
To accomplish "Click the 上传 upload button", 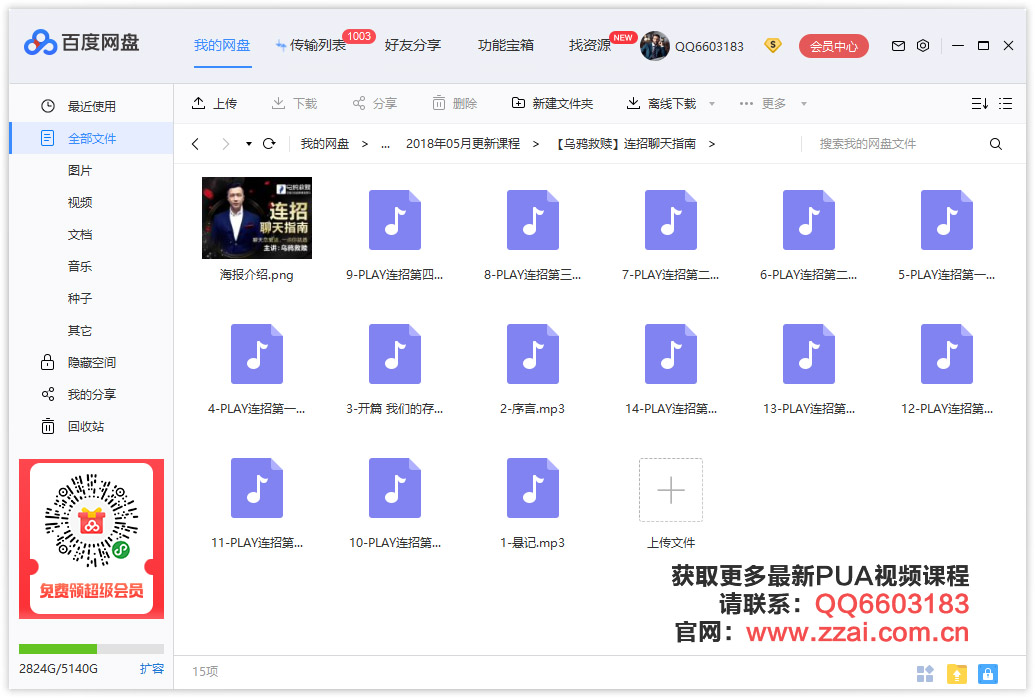I will tap(214, 104).
